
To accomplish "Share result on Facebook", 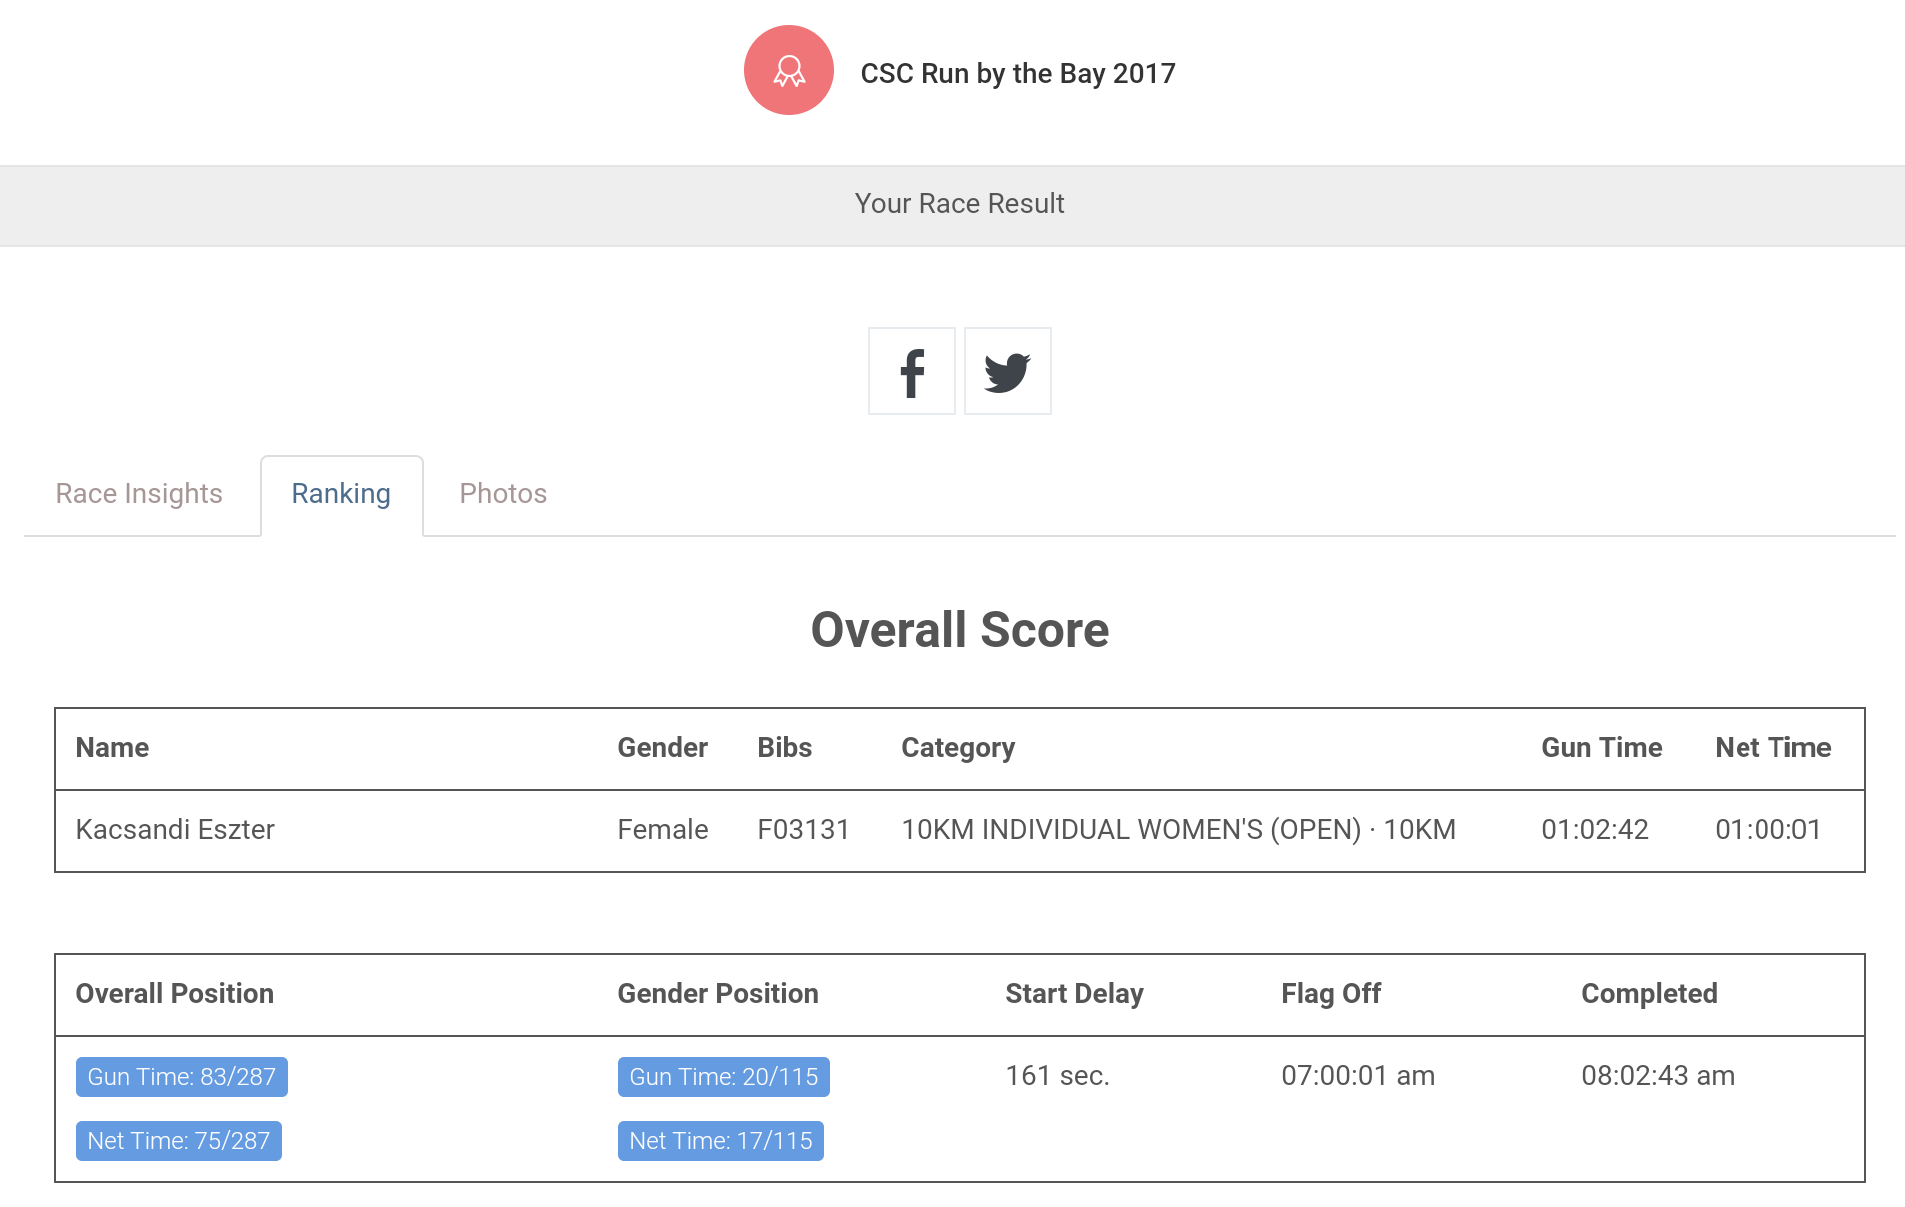I will click(x=911, y=371).
